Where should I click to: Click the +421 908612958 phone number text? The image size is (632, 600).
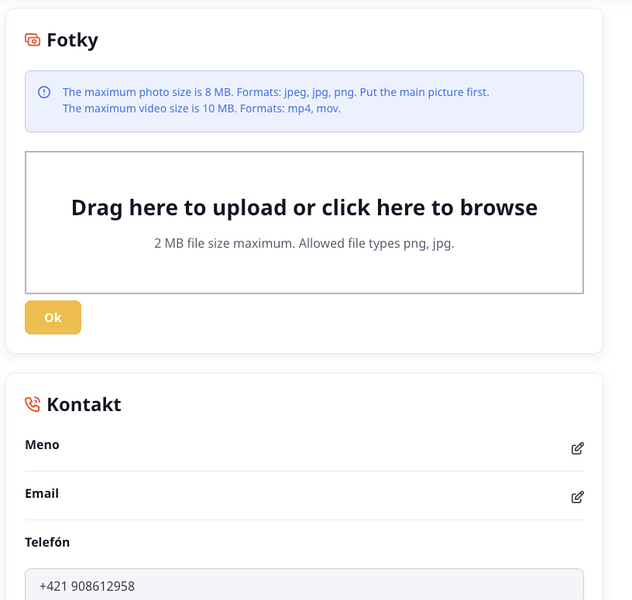[x=87, y=586]
